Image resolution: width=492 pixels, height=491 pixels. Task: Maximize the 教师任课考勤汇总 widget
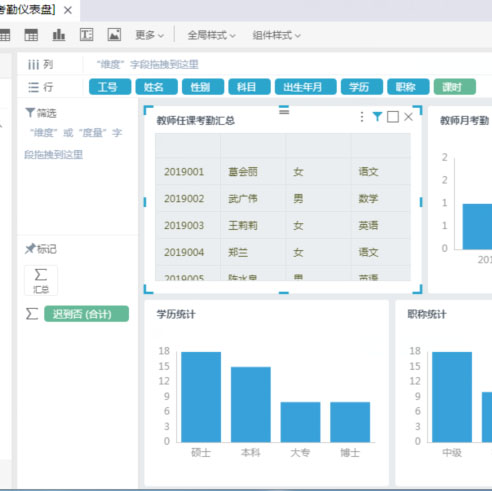coord(393,117)
